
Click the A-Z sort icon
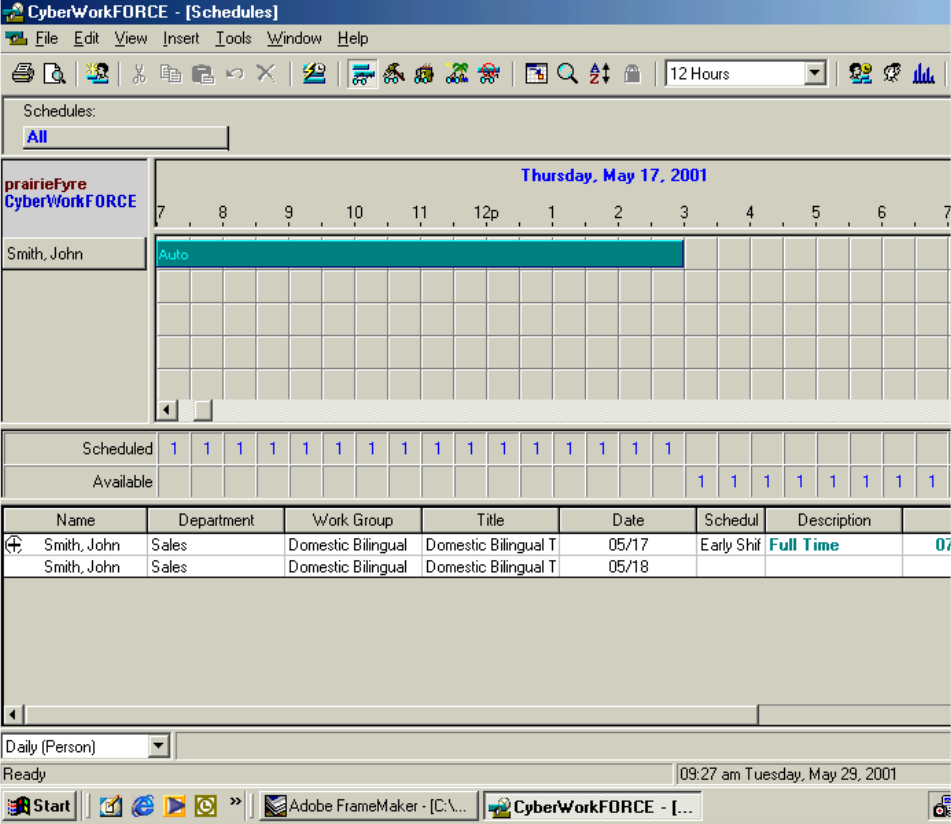point(600,74)
